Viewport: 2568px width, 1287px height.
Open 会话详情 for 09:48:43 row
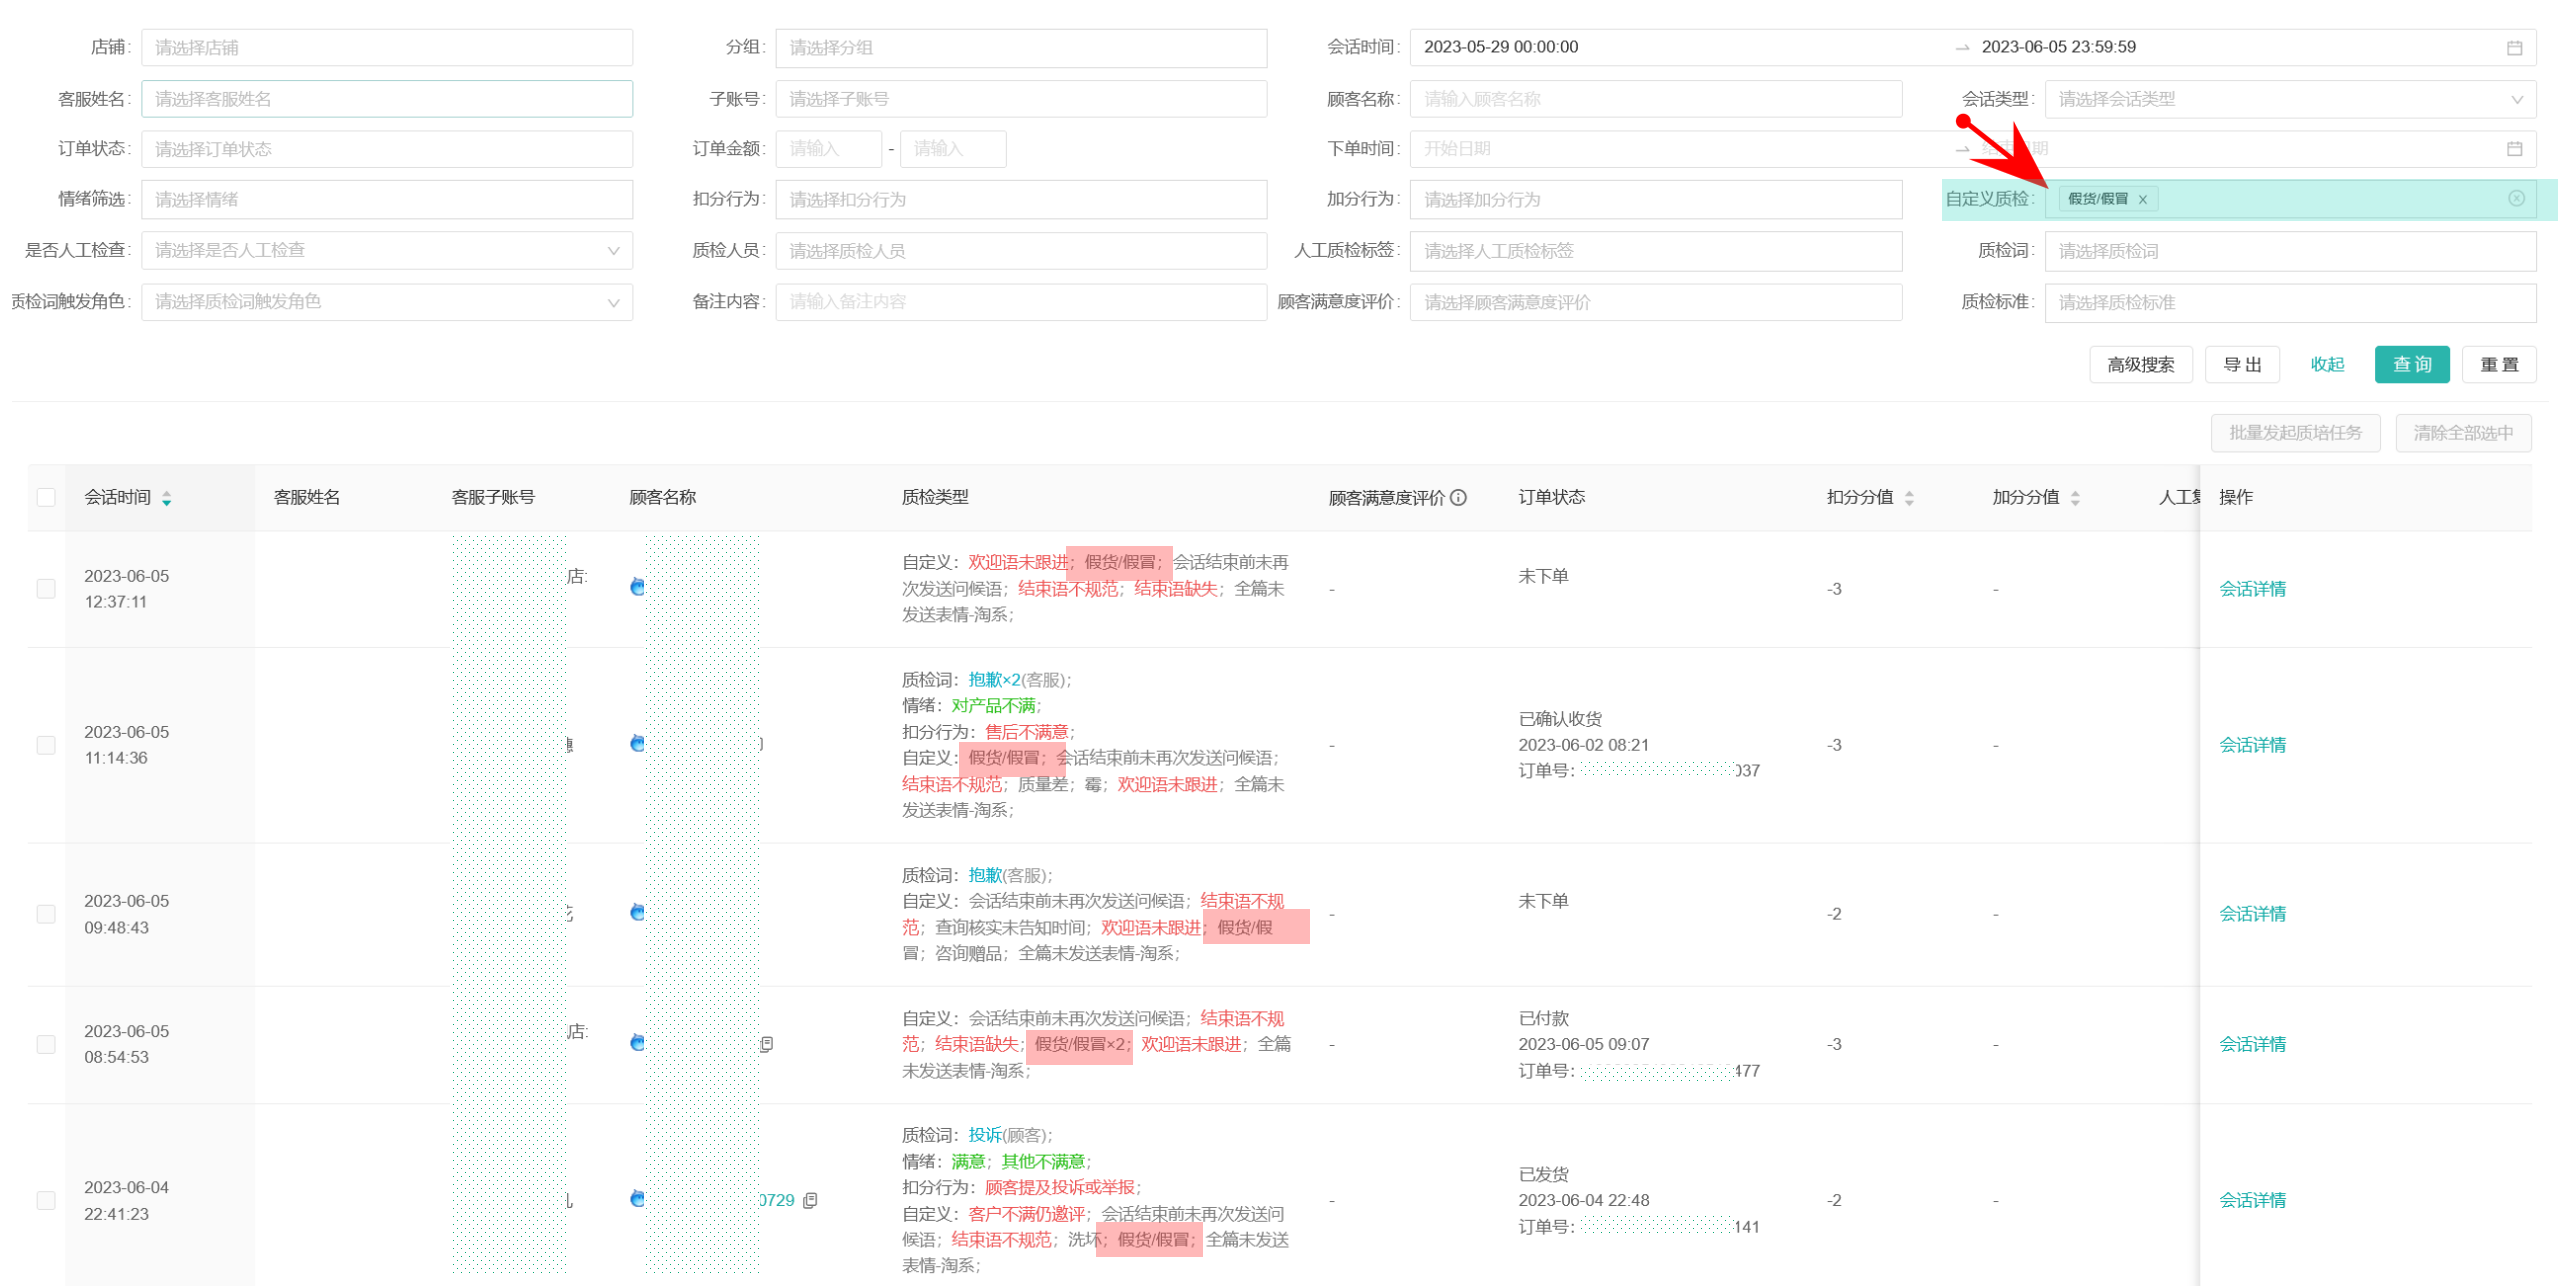coord(2252,914)
